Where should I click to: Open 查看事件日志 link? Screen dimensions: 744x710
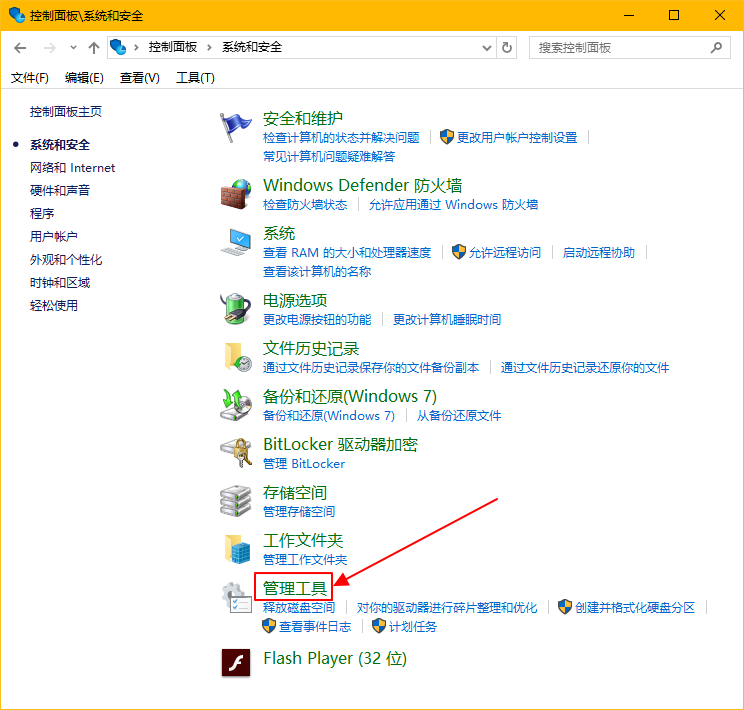[315, 627]
